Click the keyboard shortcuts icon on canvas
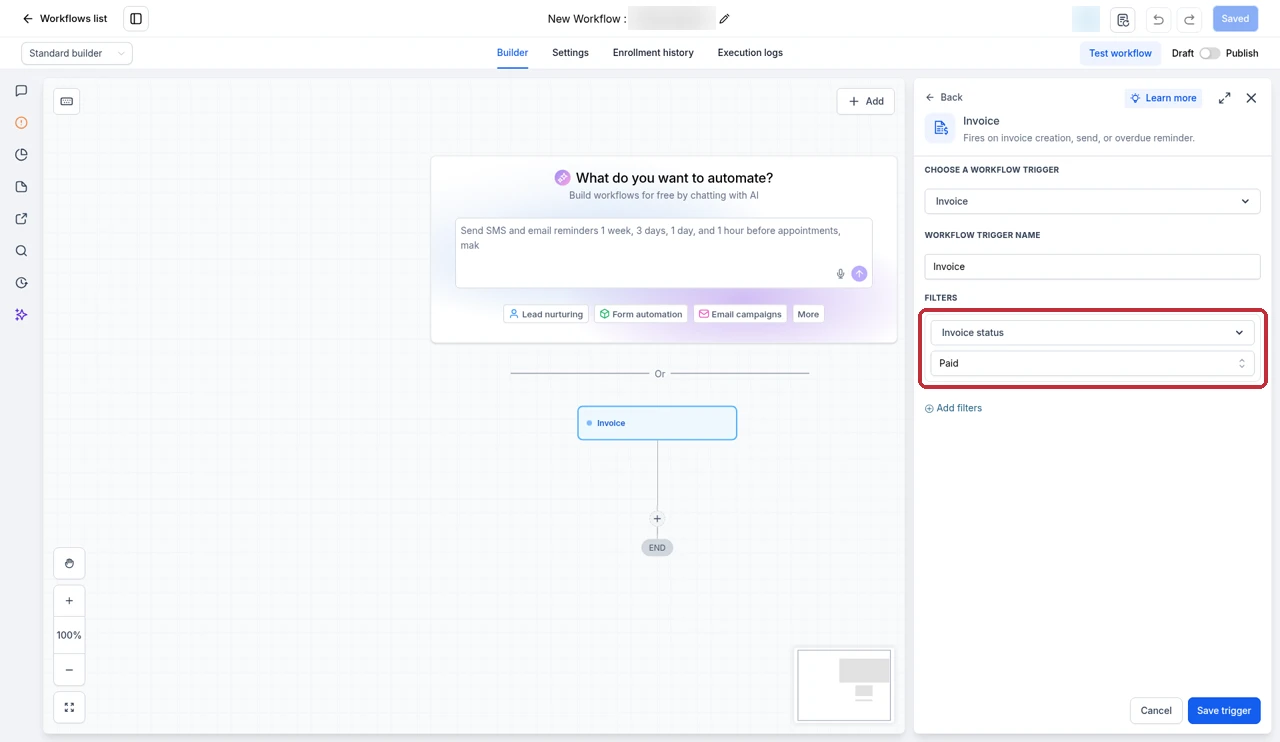This screenshot has width=1280, height=742. tap(67, 101)
